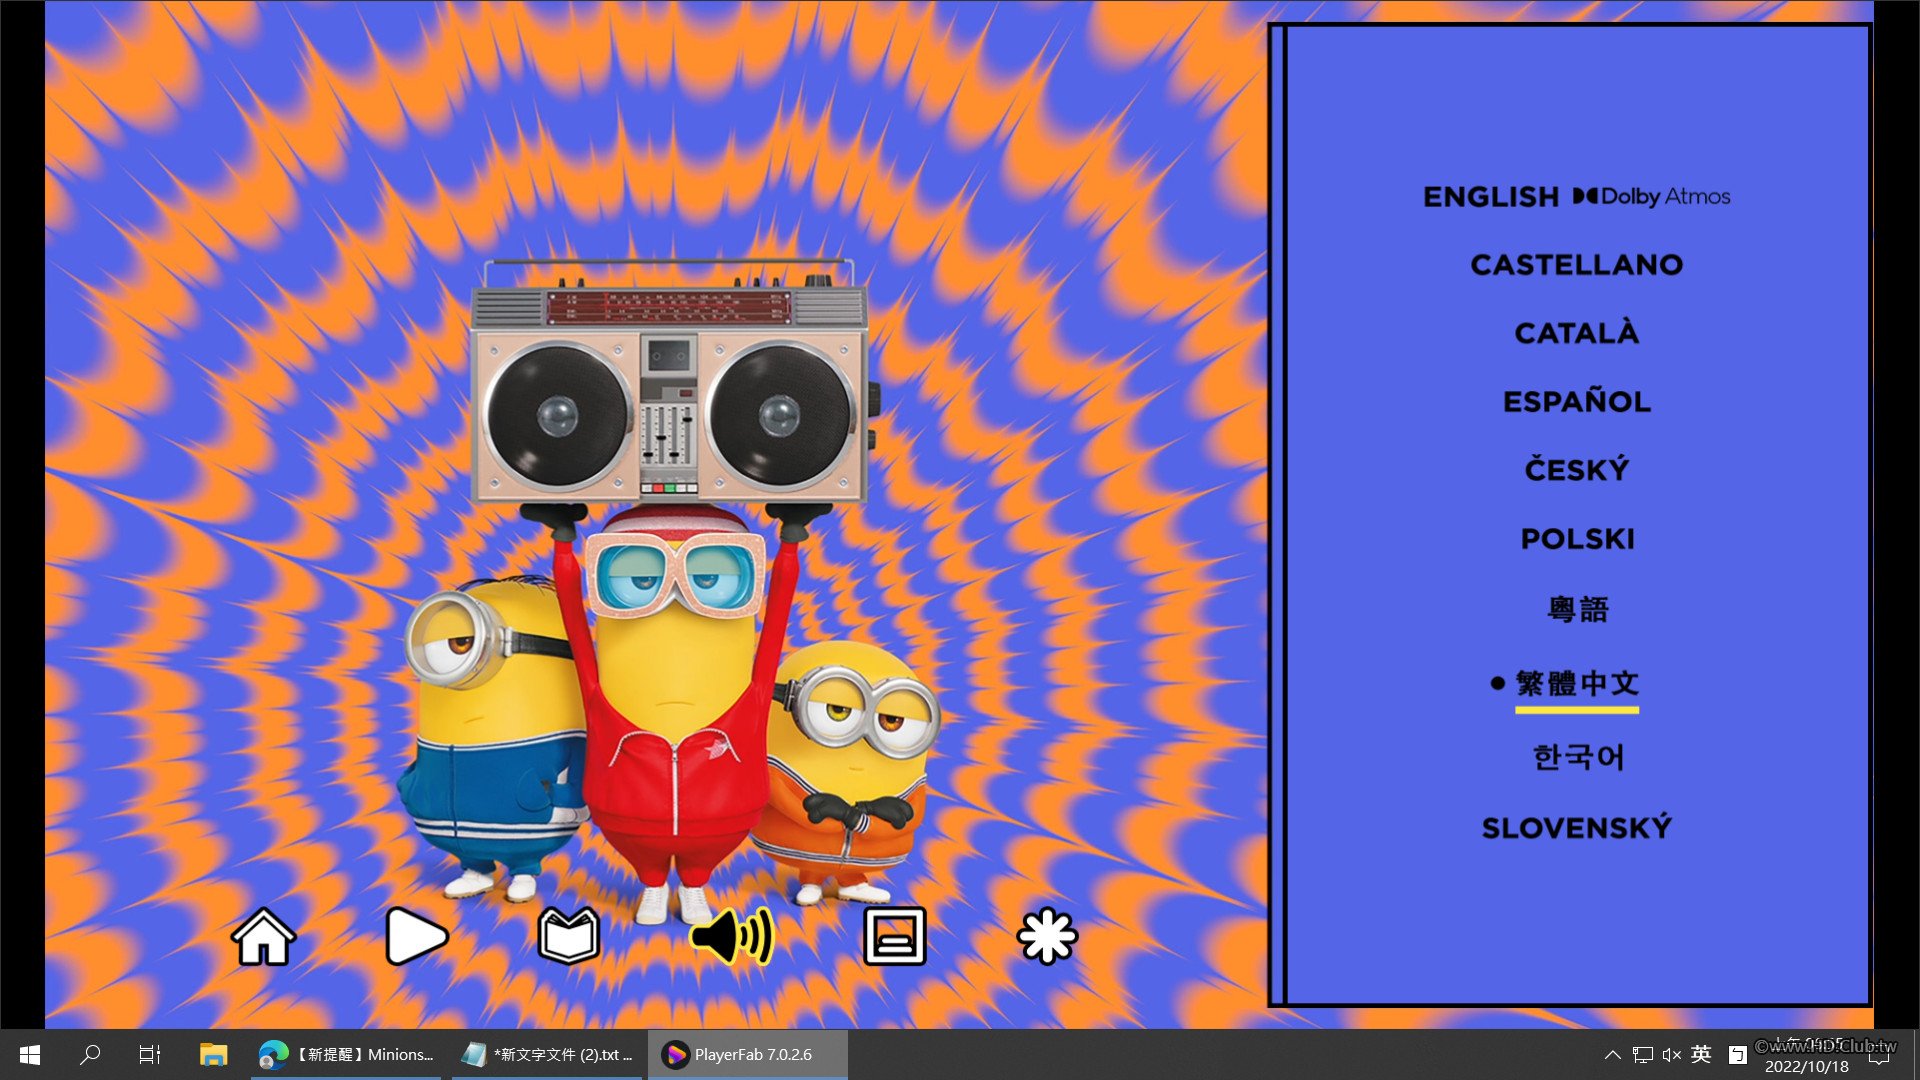The width and height of the screenshot is (1920, 1080).
Task: Open the subtitles screen icon
Action: click(x=894, y=937)
